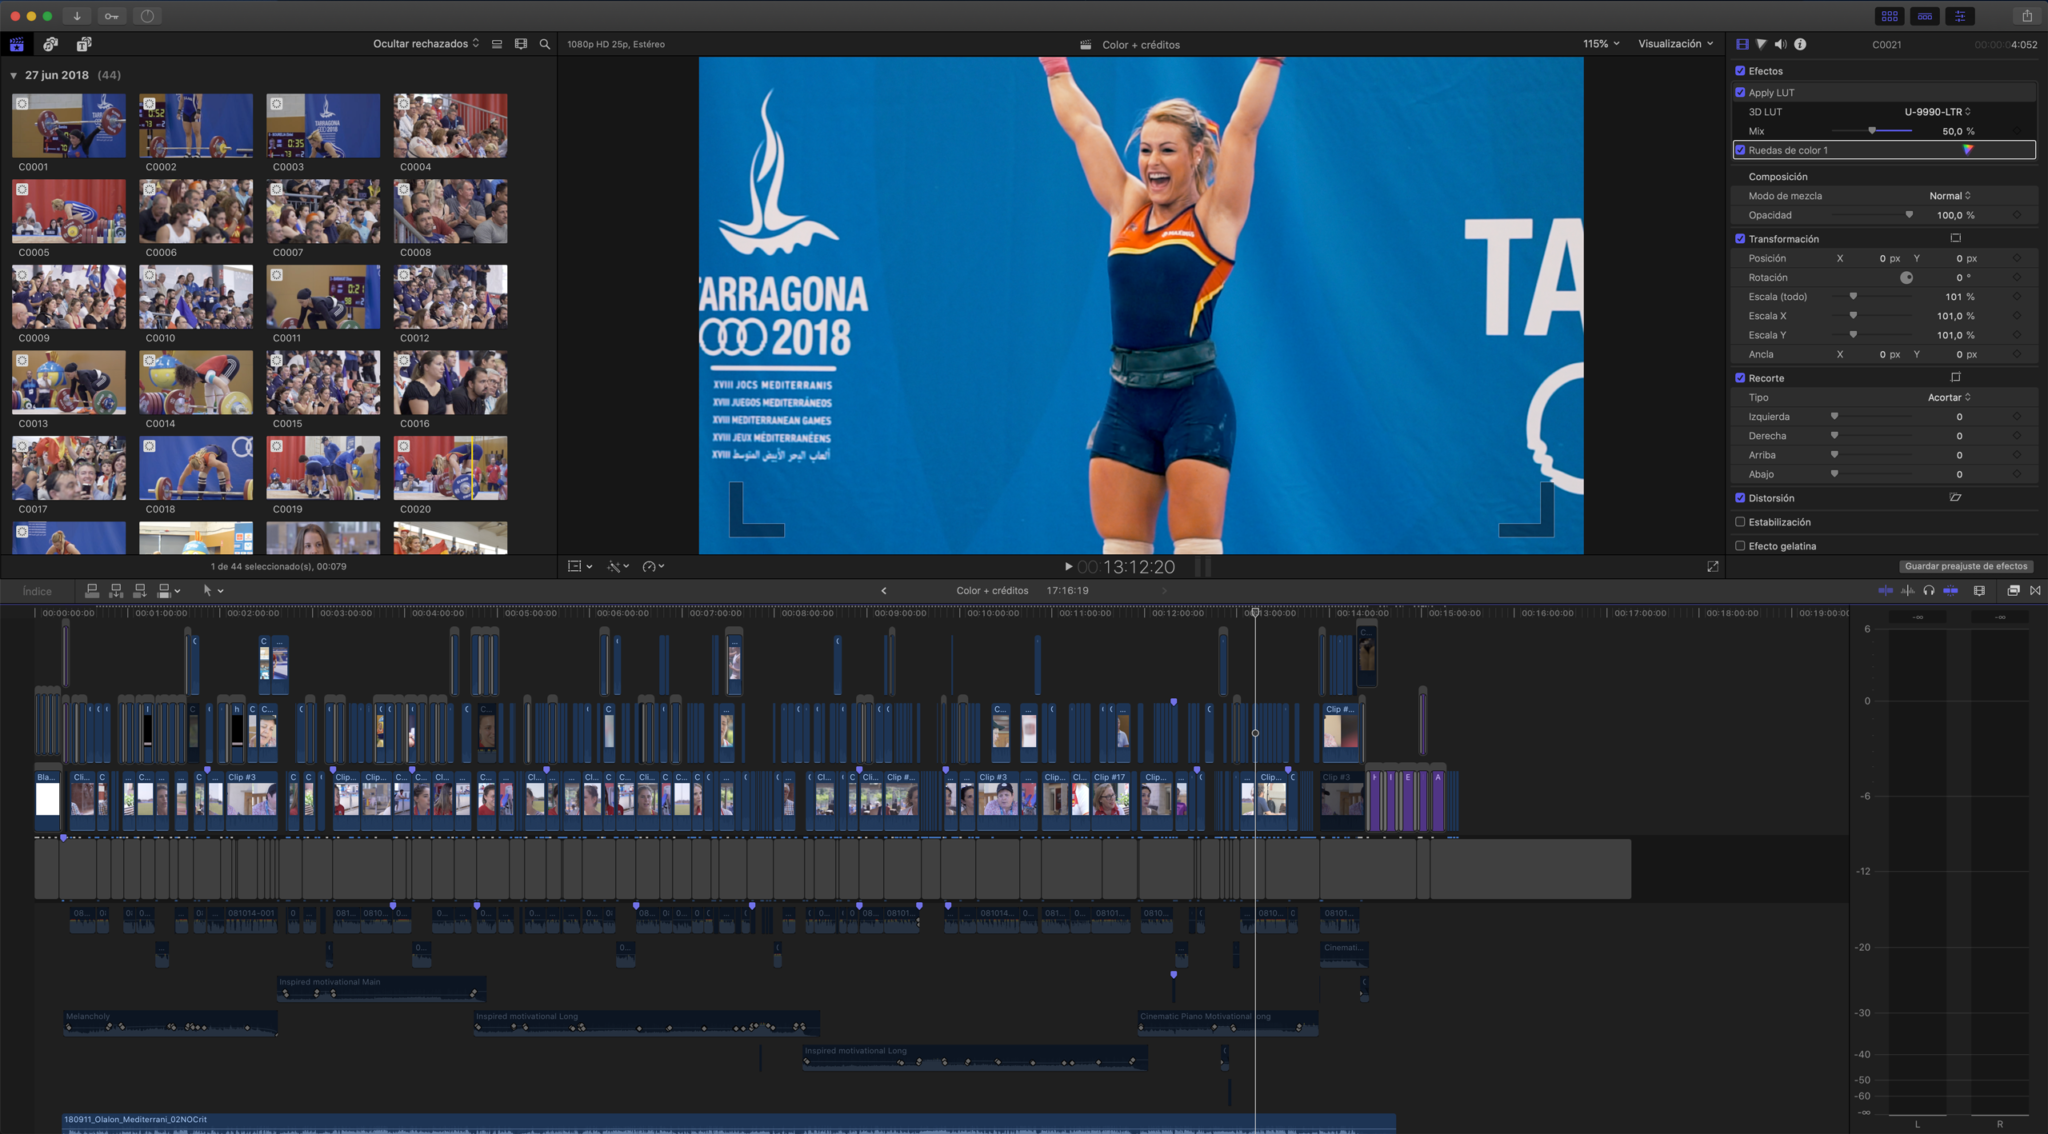Toggle snapping in the timeline
Image resolution: width=2048 pixels, height=1134 pixels.
tap(1951, 591)
